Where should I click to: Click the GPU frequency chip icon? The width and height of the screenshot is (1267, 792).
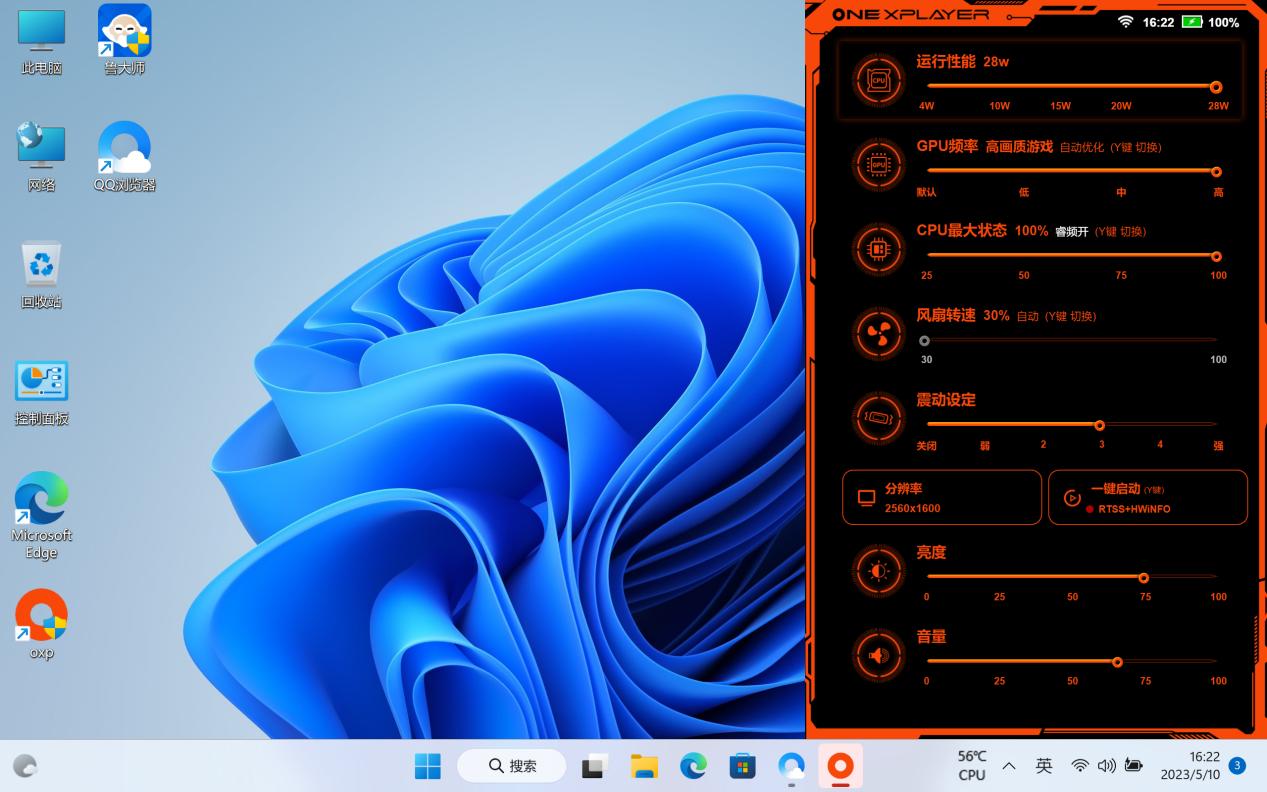(878, 164)
